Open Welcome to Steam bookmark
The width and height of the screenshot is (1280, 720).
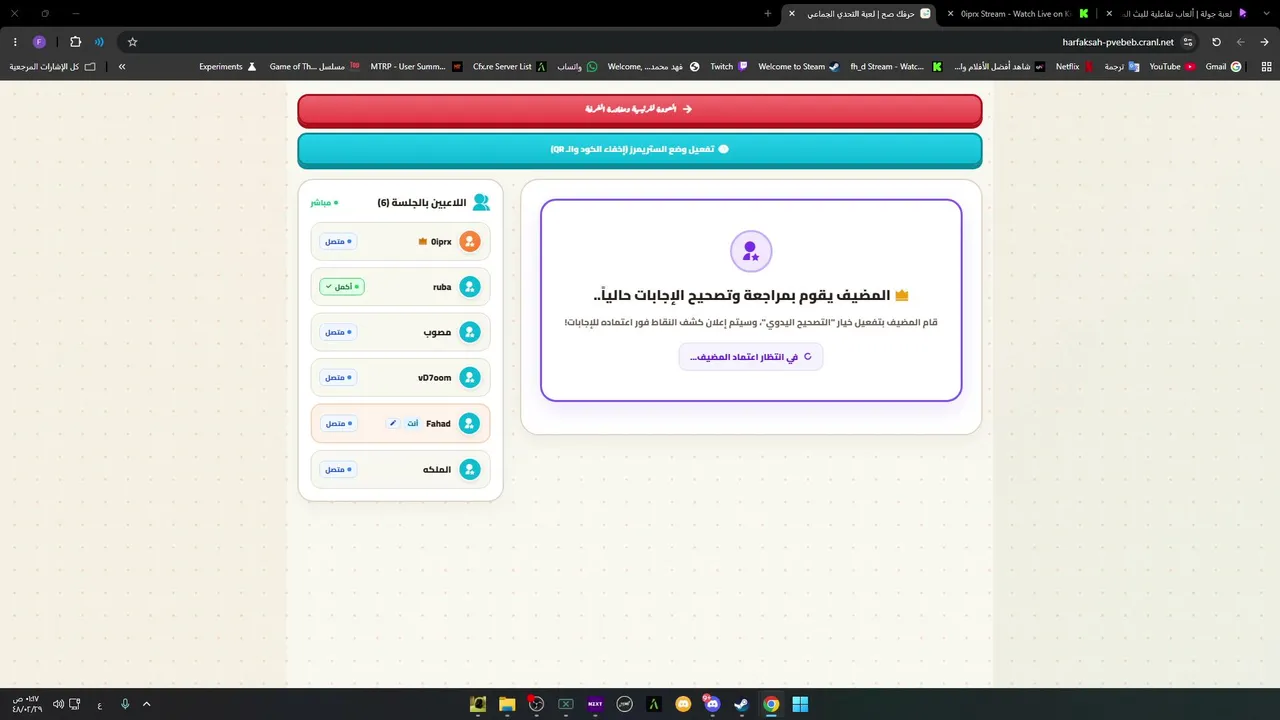point(798,67)
